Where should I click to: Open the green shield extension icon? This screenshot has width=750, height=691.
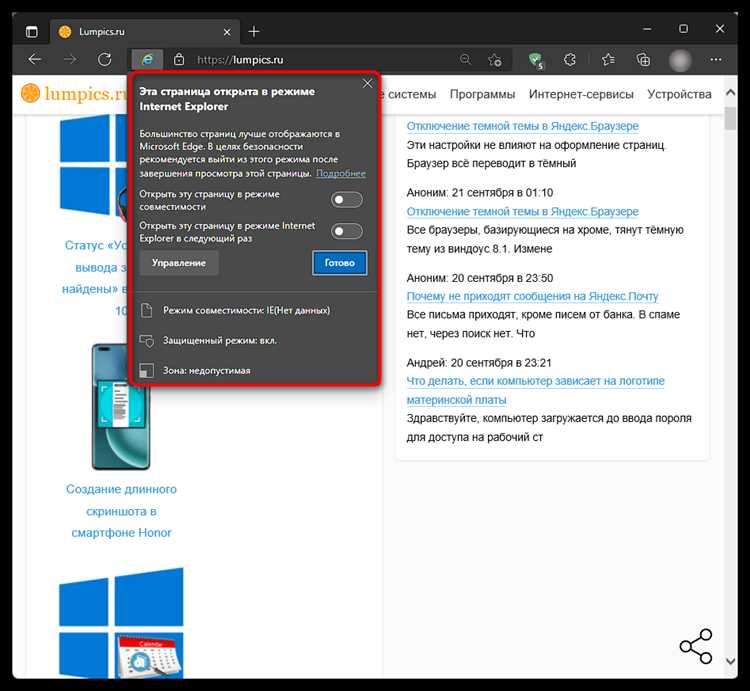click(x=537, y=60)
